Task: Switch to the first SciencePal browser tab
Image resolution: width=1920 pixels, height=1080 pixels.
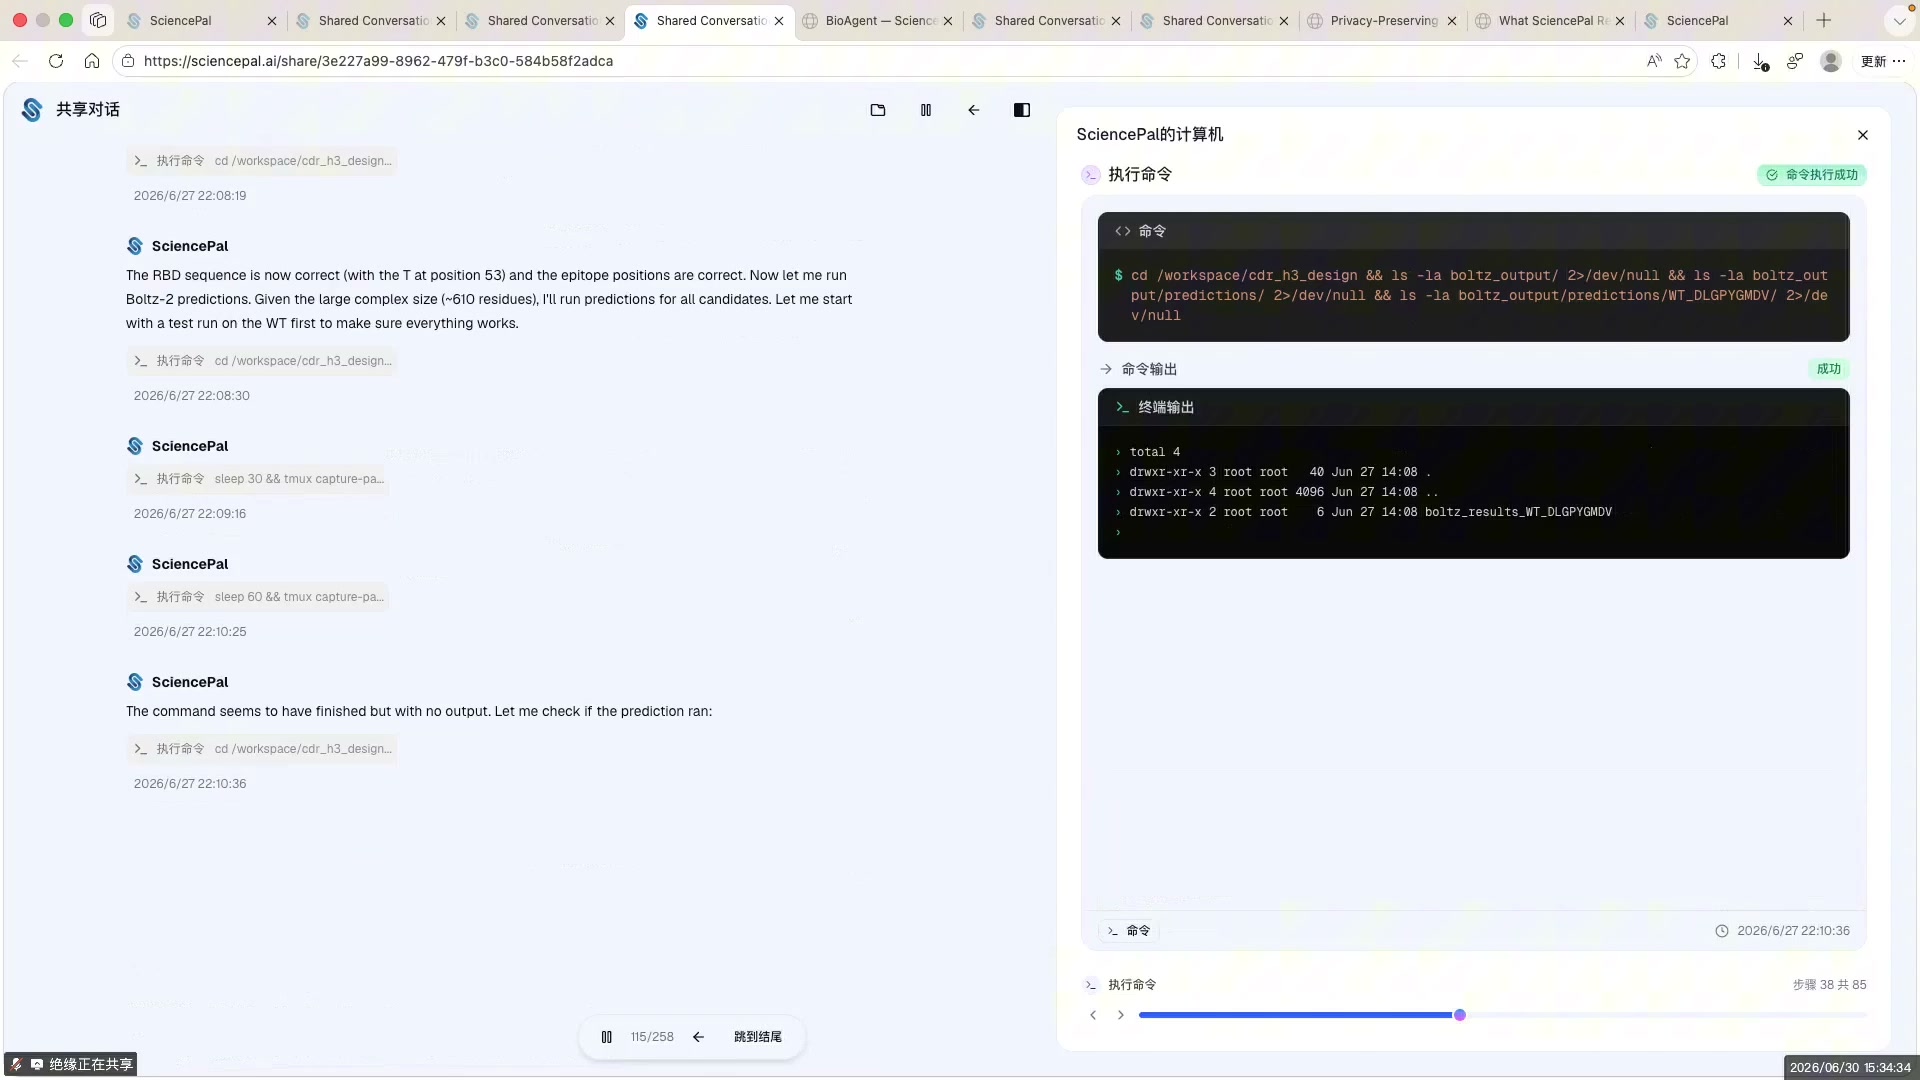Action: (200, 20)
